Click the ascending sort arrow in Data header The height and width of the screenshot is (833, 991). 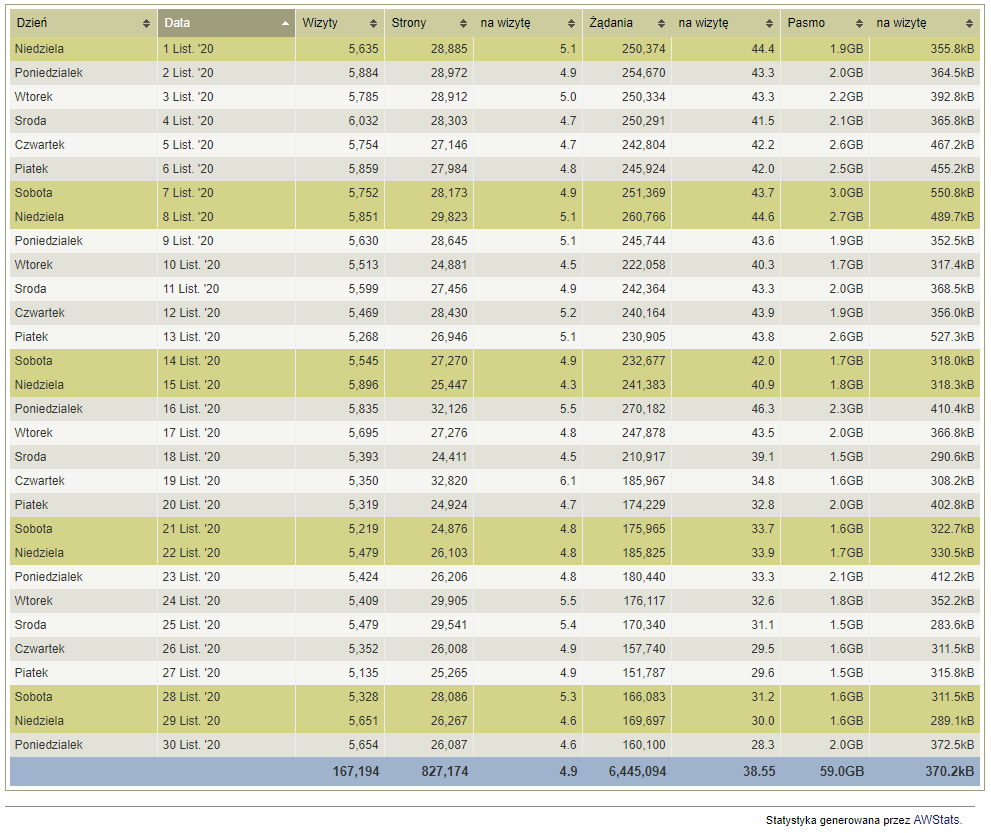(x=285, y=23)
